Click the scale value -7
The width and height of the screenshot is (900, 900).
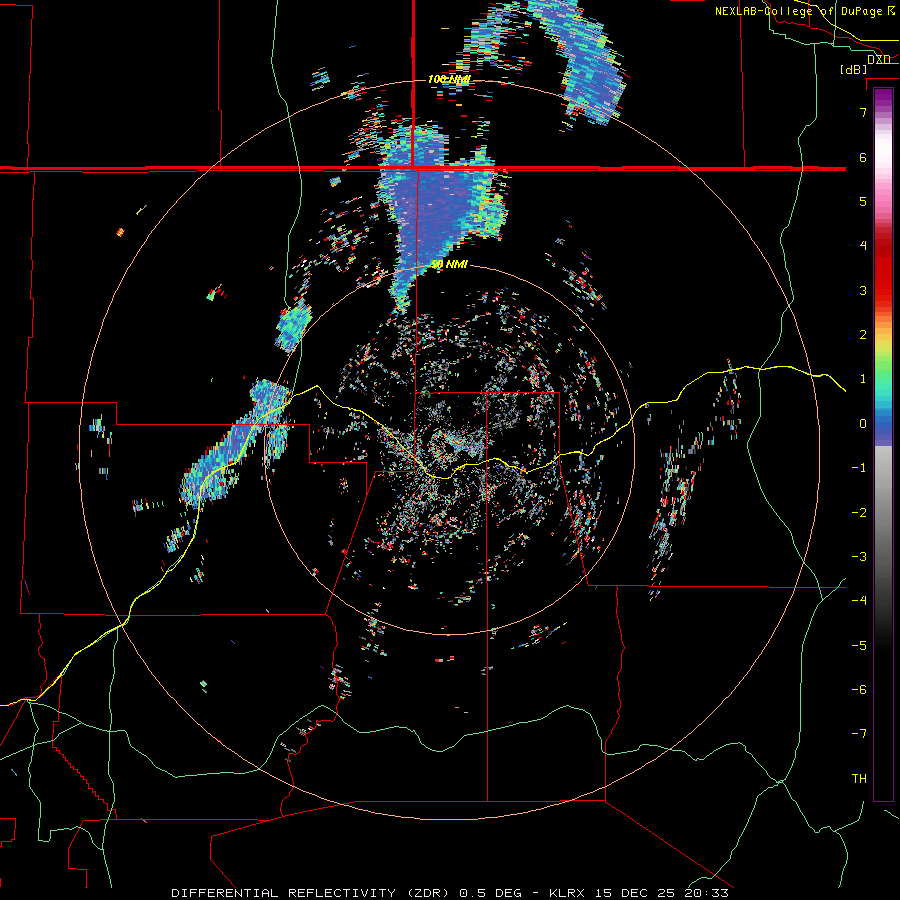tap(859, 734)
